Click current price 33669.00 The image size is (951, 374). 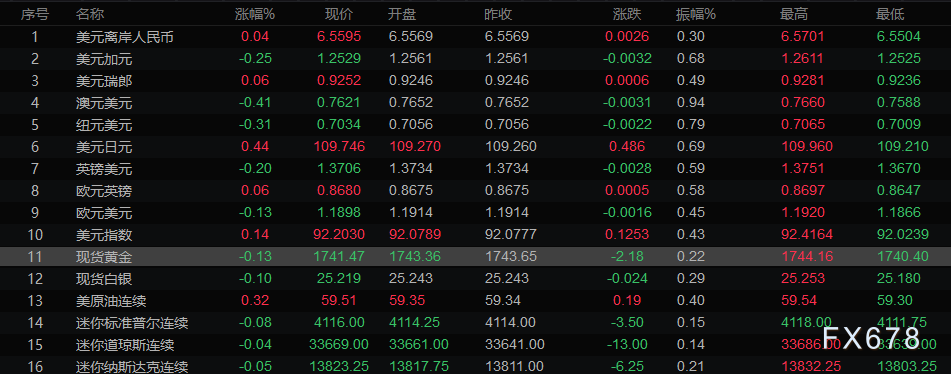point(338,344)
